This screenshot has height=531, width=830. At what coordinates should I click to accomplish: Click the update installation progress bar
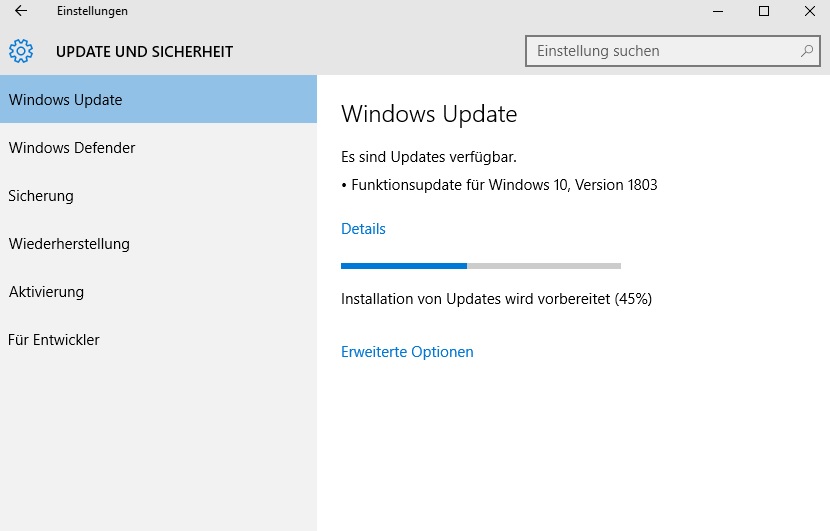(x=481, y=266)
